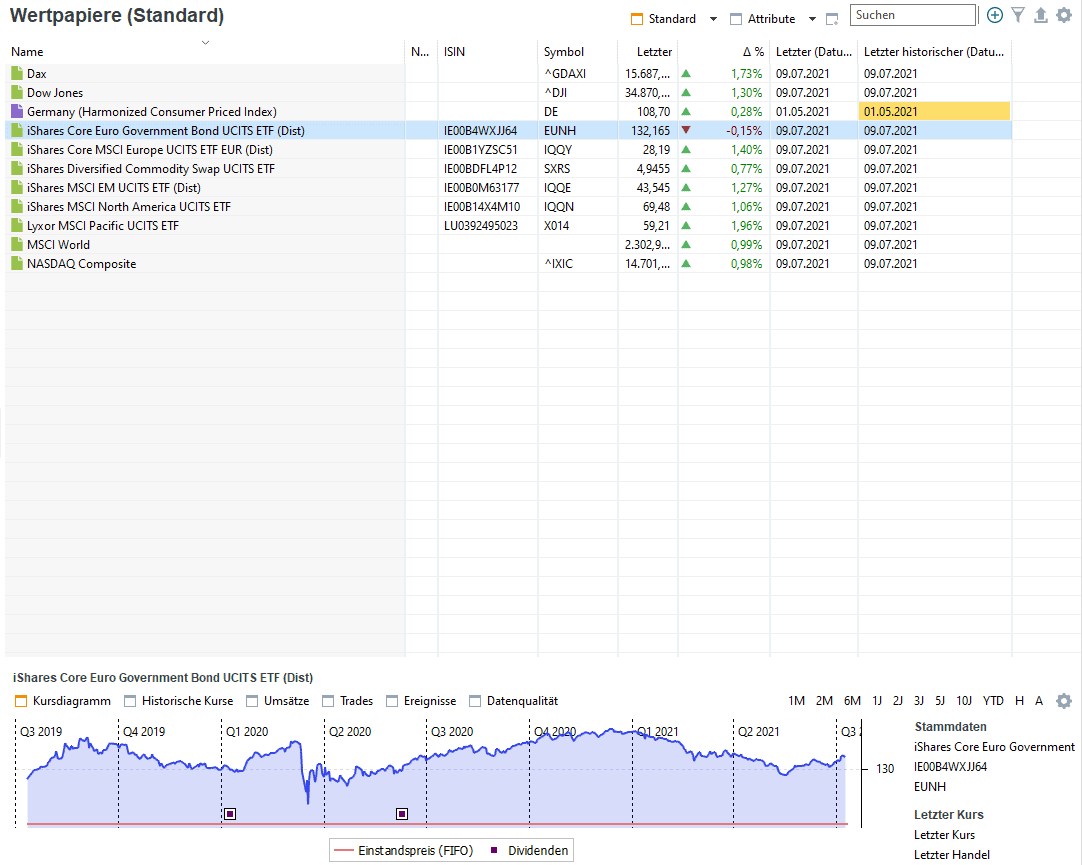Select chart range H
The width and height of the screenshot is (1082, 865).
(x=1019, y=701)
